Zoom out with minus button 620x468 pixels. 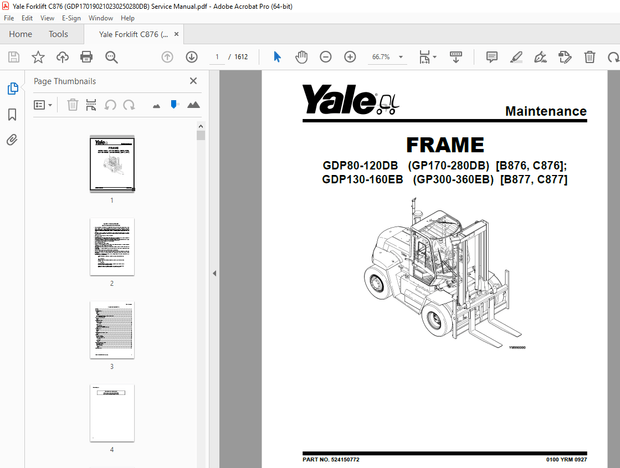click(x=326, y=57)
